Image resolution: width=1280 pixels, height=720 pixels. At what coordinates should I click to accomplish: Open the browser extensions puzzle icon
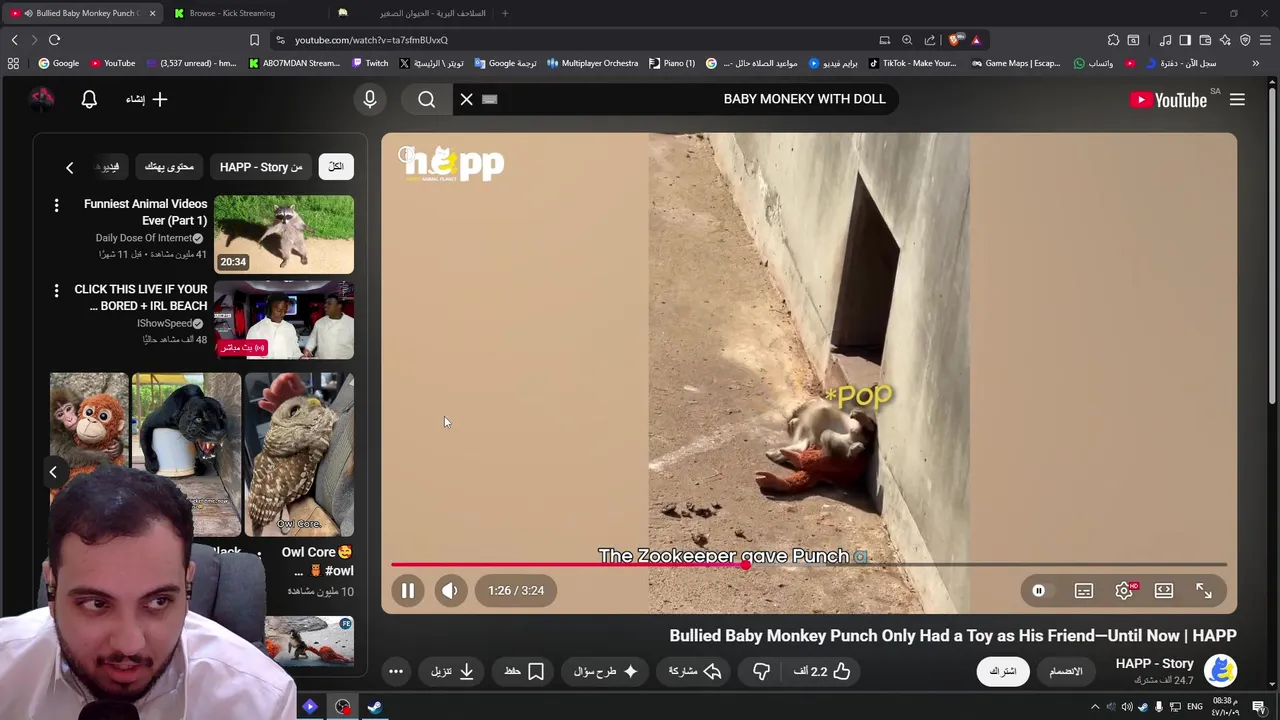click(1113, 40)
